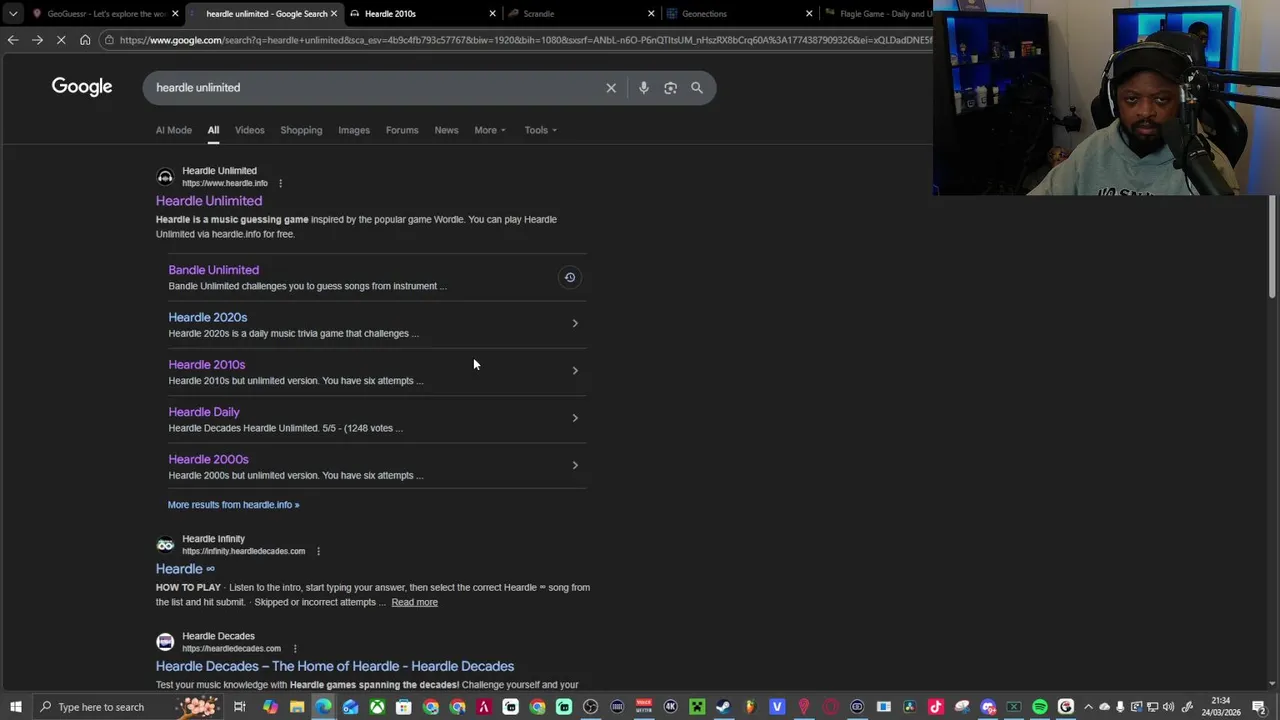Submit the search with the magnifier icon

click(697, 88)
